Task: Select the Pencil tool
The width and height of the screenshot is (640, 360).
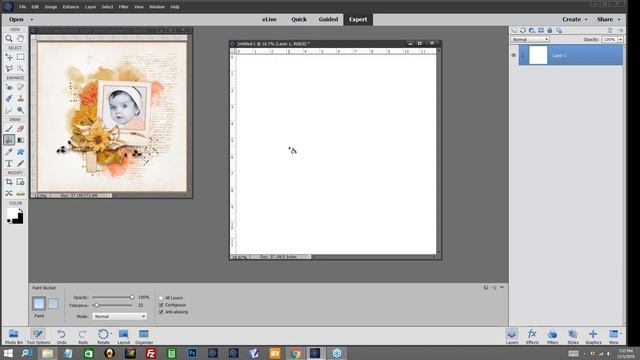Action: coord(20,163)
